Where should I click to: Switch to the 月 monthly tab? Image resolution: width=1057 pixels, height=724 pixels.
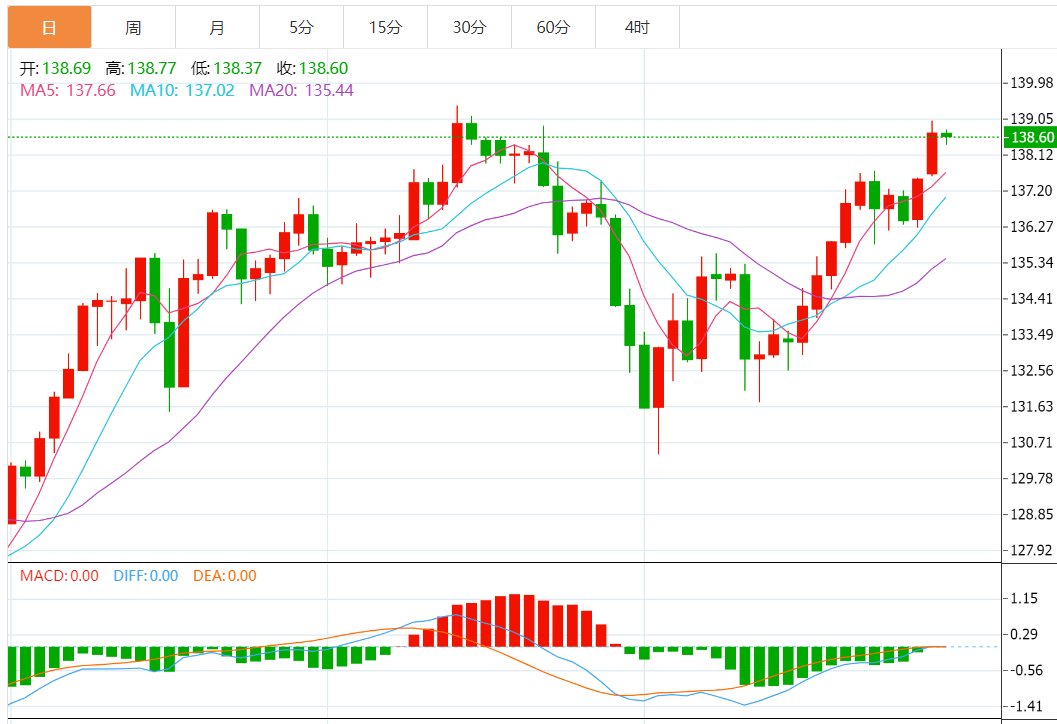(217, 28)
